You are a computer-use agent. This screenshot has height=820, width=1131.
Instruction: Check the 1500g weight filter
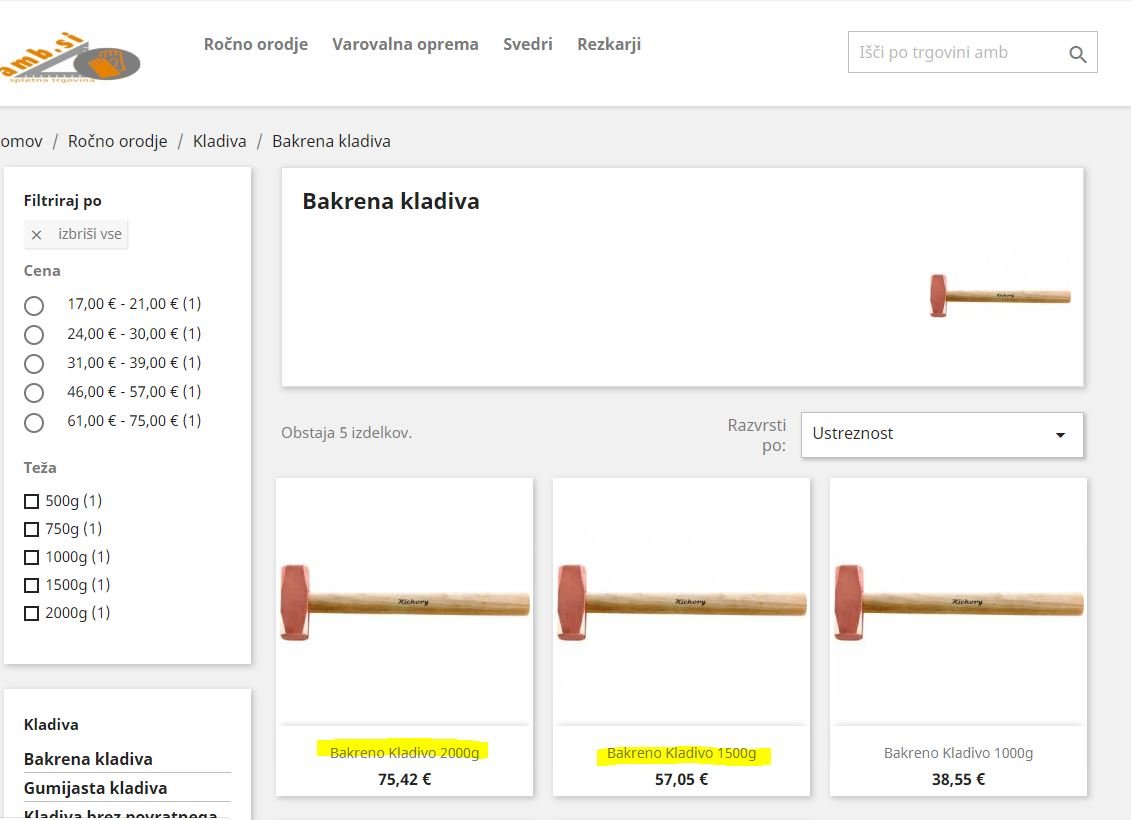coord(32,586)
